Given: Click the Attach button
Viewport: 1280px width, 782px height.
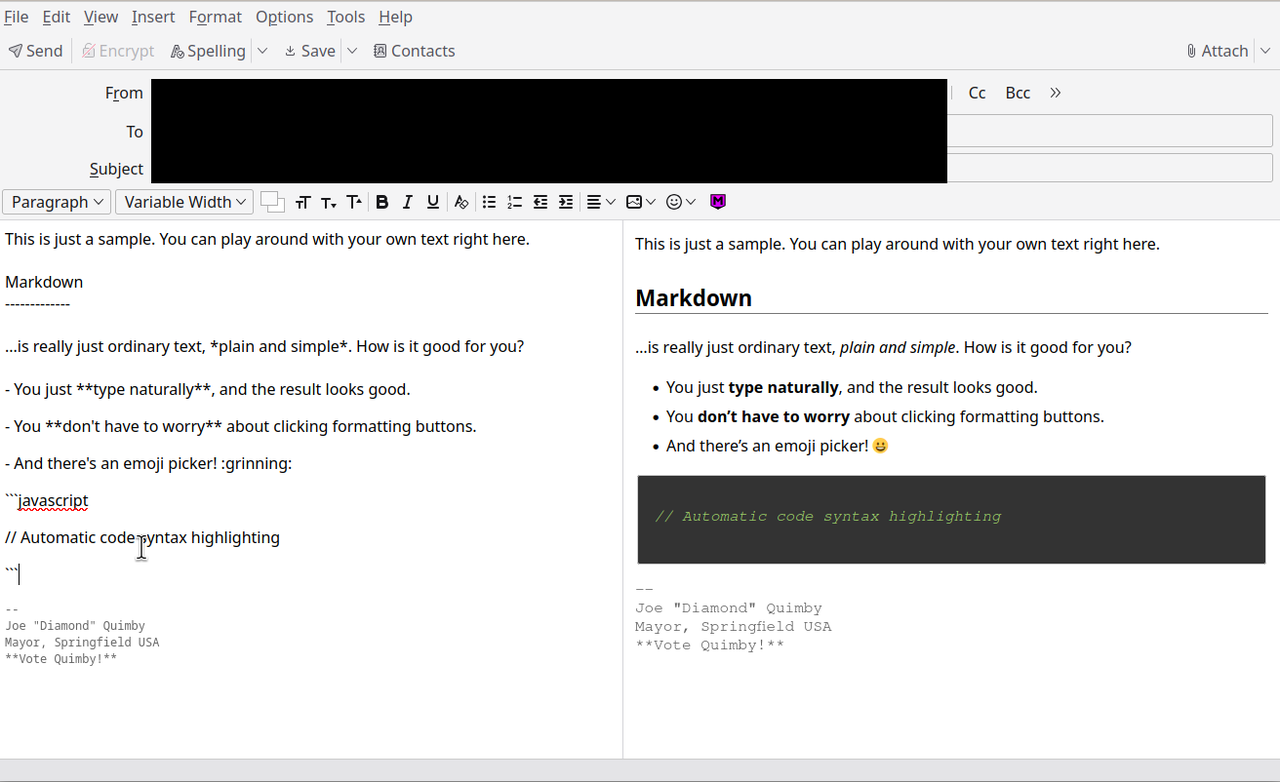Looking at the screenshot, I should pos(1217,51).
